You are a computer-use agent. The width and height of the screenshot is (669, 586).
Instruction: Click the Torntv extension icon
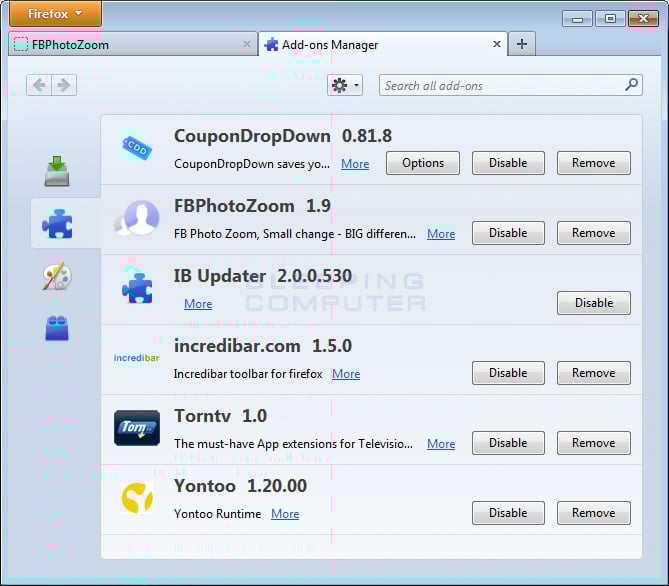point(137,428)
